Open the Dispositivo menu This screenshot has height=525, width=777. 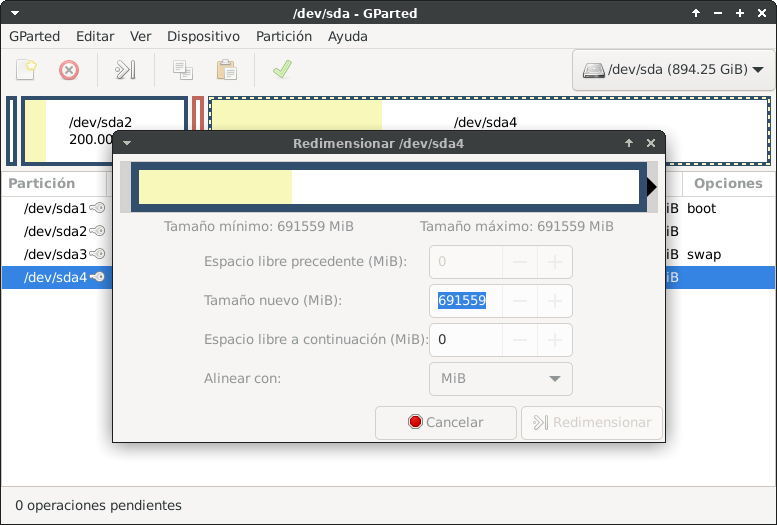203,36
